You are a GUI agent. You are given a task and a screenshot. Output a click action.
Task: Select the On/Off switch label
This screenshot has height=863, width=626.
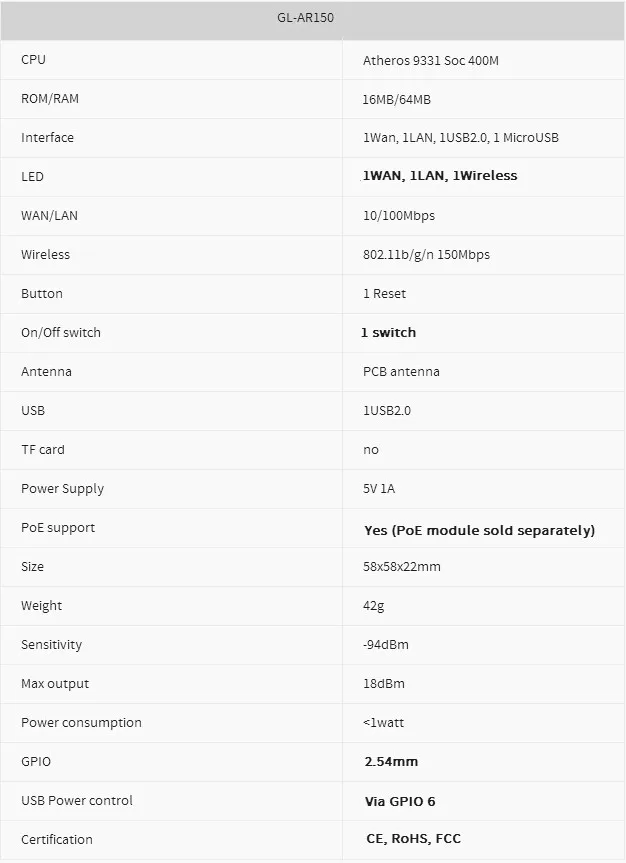(61, 332)
